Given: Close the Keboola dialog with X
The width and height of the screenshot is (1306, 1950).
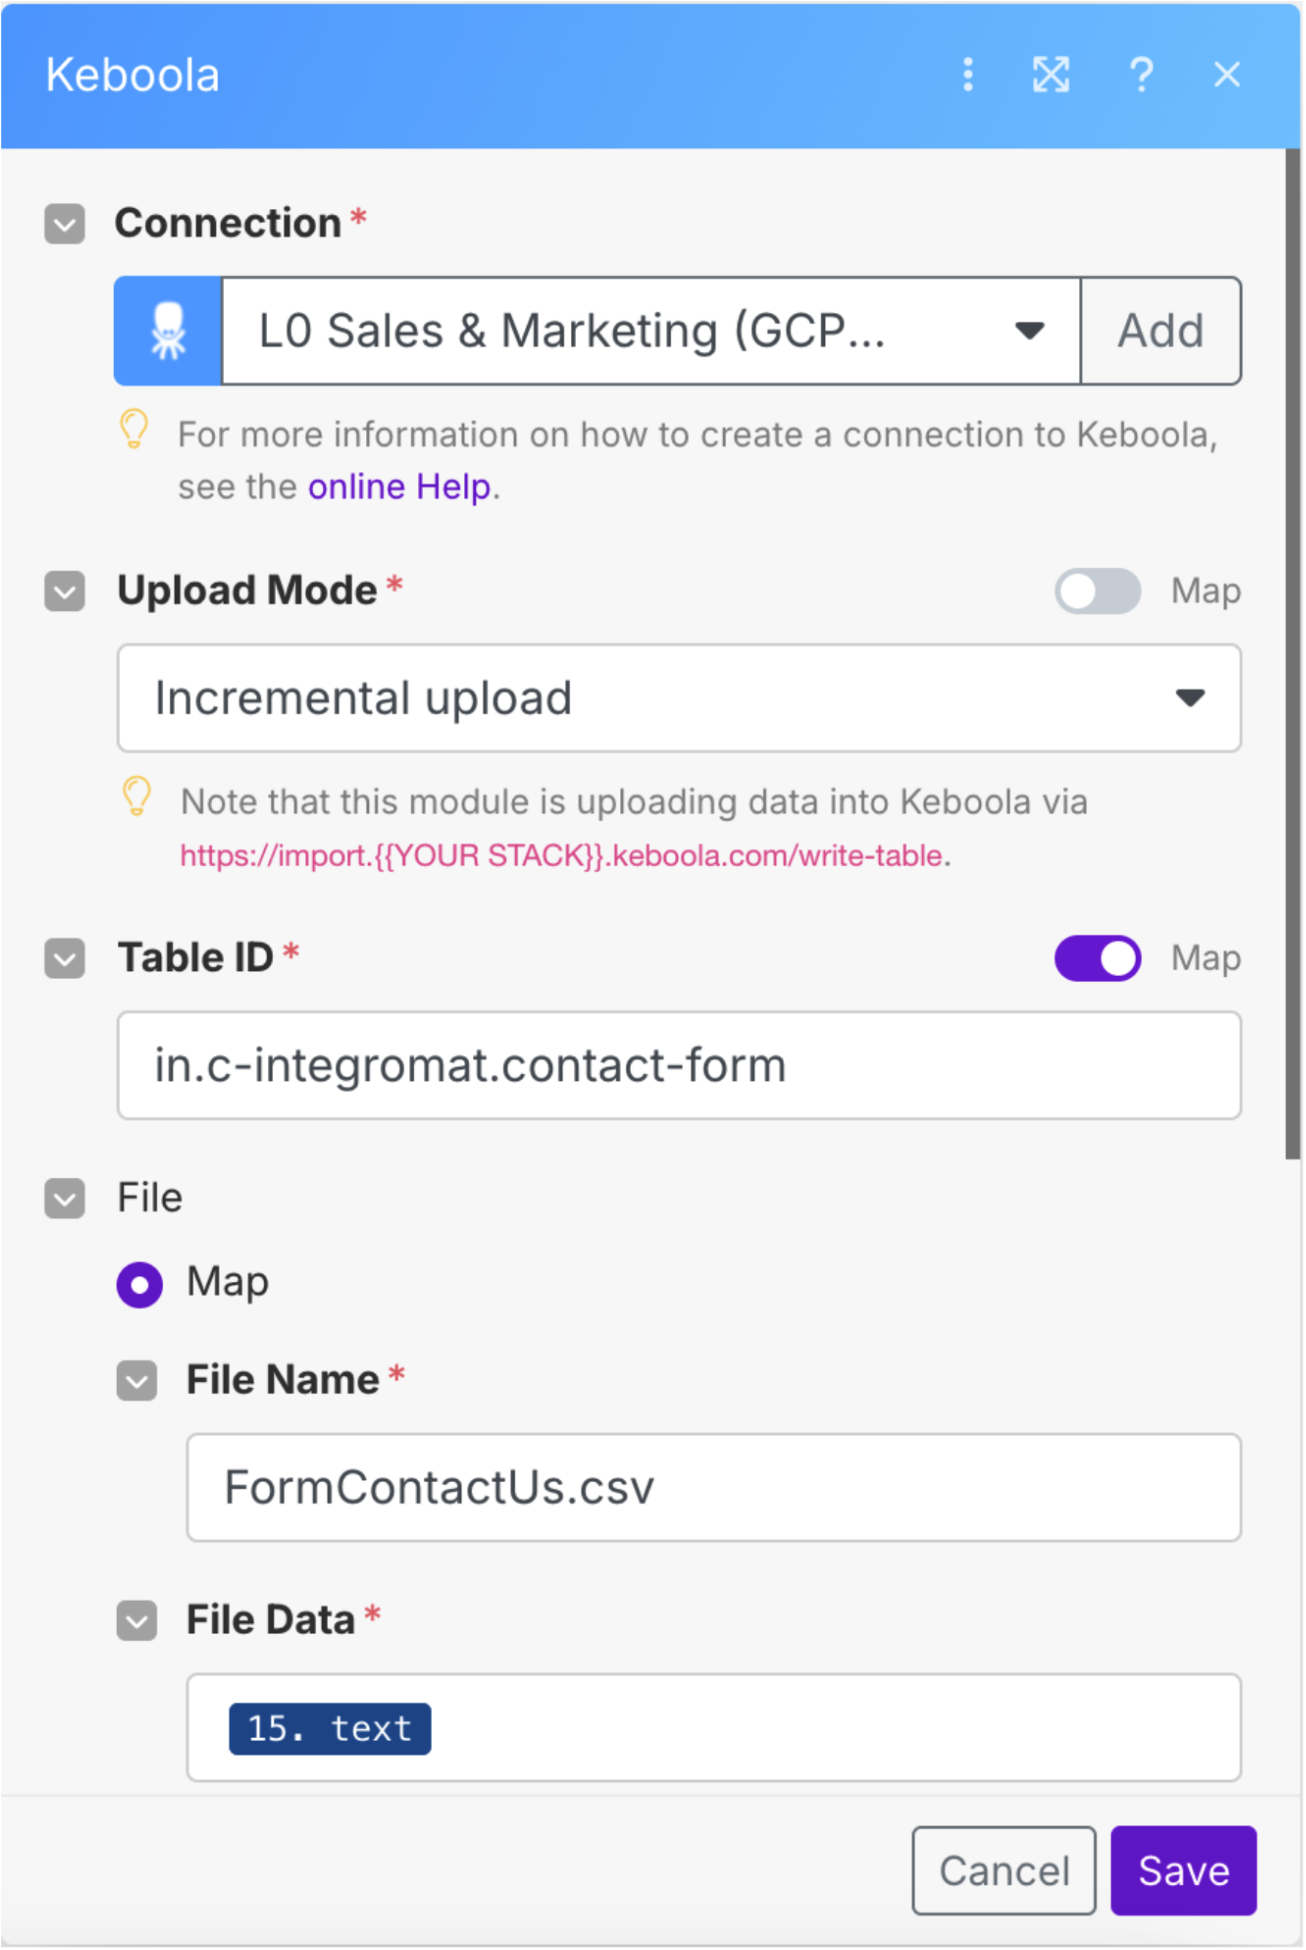Looking at the screenshot, I should pyautogui.click(x=1227, y=75).
